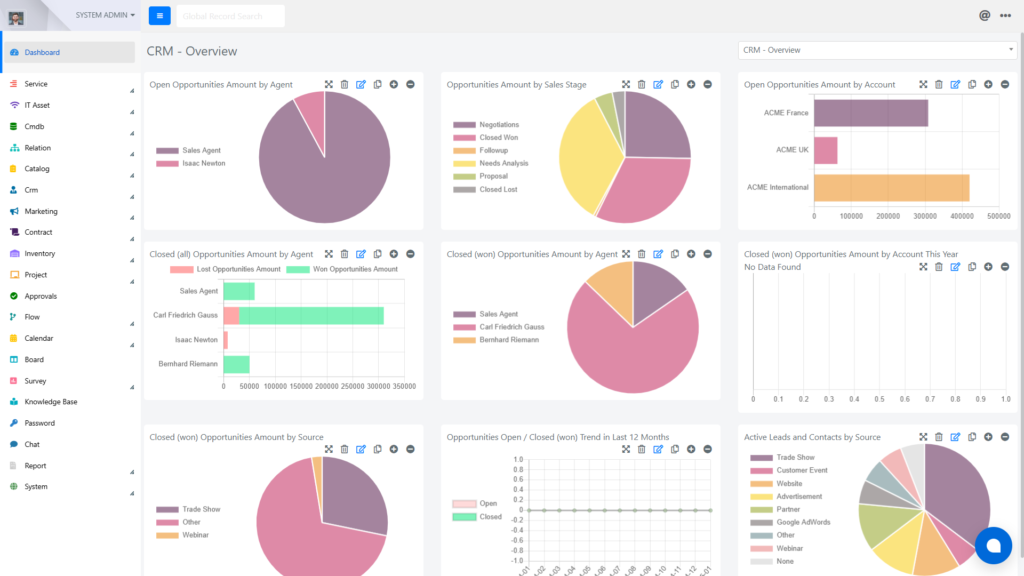
Task: Edit the Active Leads and Contacts by Source widget
Action: (x=955, y=437)
